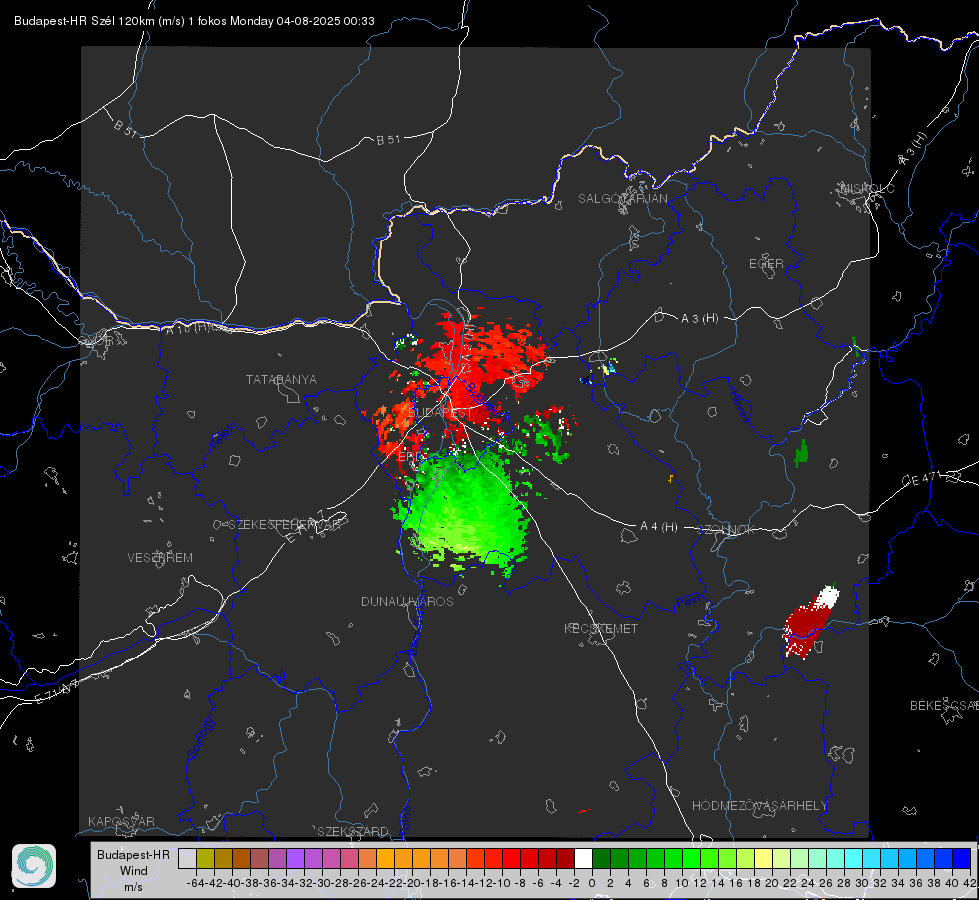
Task: Click the SZÉKESFEHÉRVÁR city label
Action: point(287,524)
